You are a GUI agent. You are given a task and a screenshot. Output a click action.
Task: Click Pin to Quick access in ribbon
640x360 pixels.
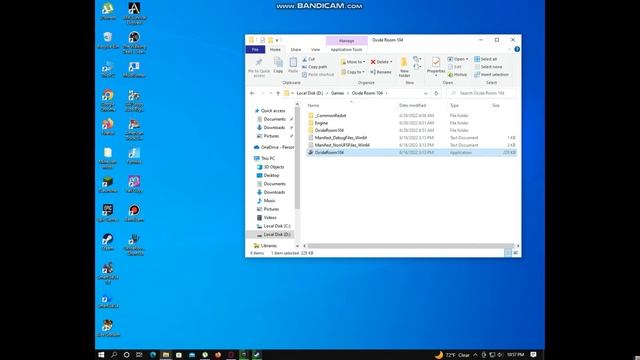259,67
